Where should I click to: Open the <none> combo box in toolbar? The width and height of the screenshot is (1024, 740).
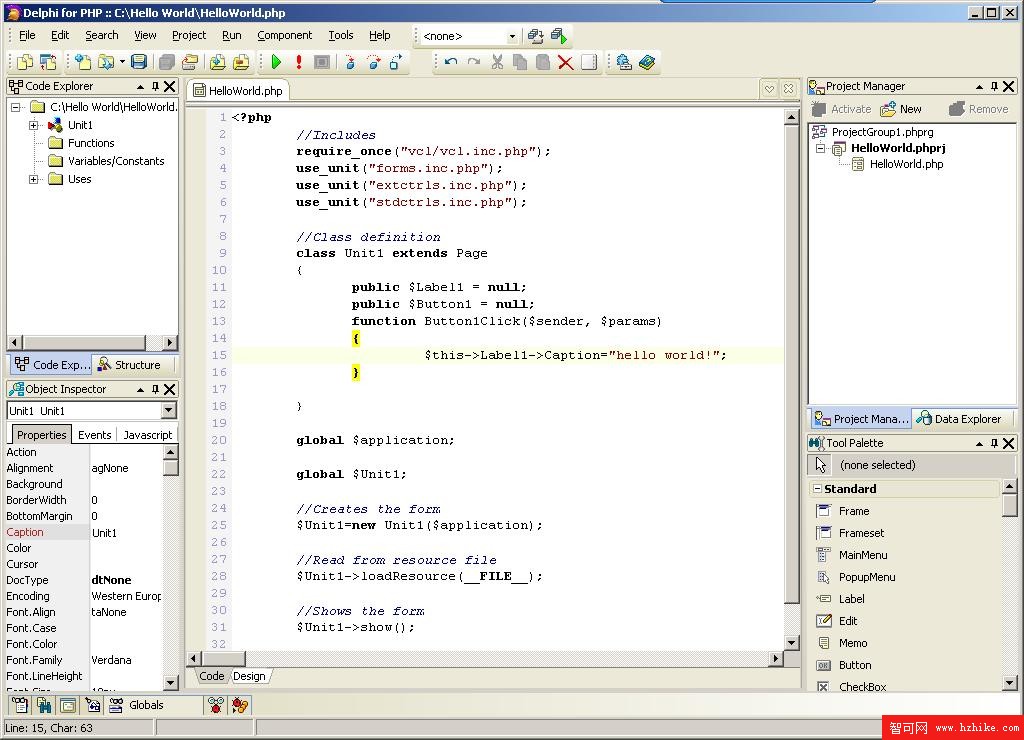click(x=512, y=36)
